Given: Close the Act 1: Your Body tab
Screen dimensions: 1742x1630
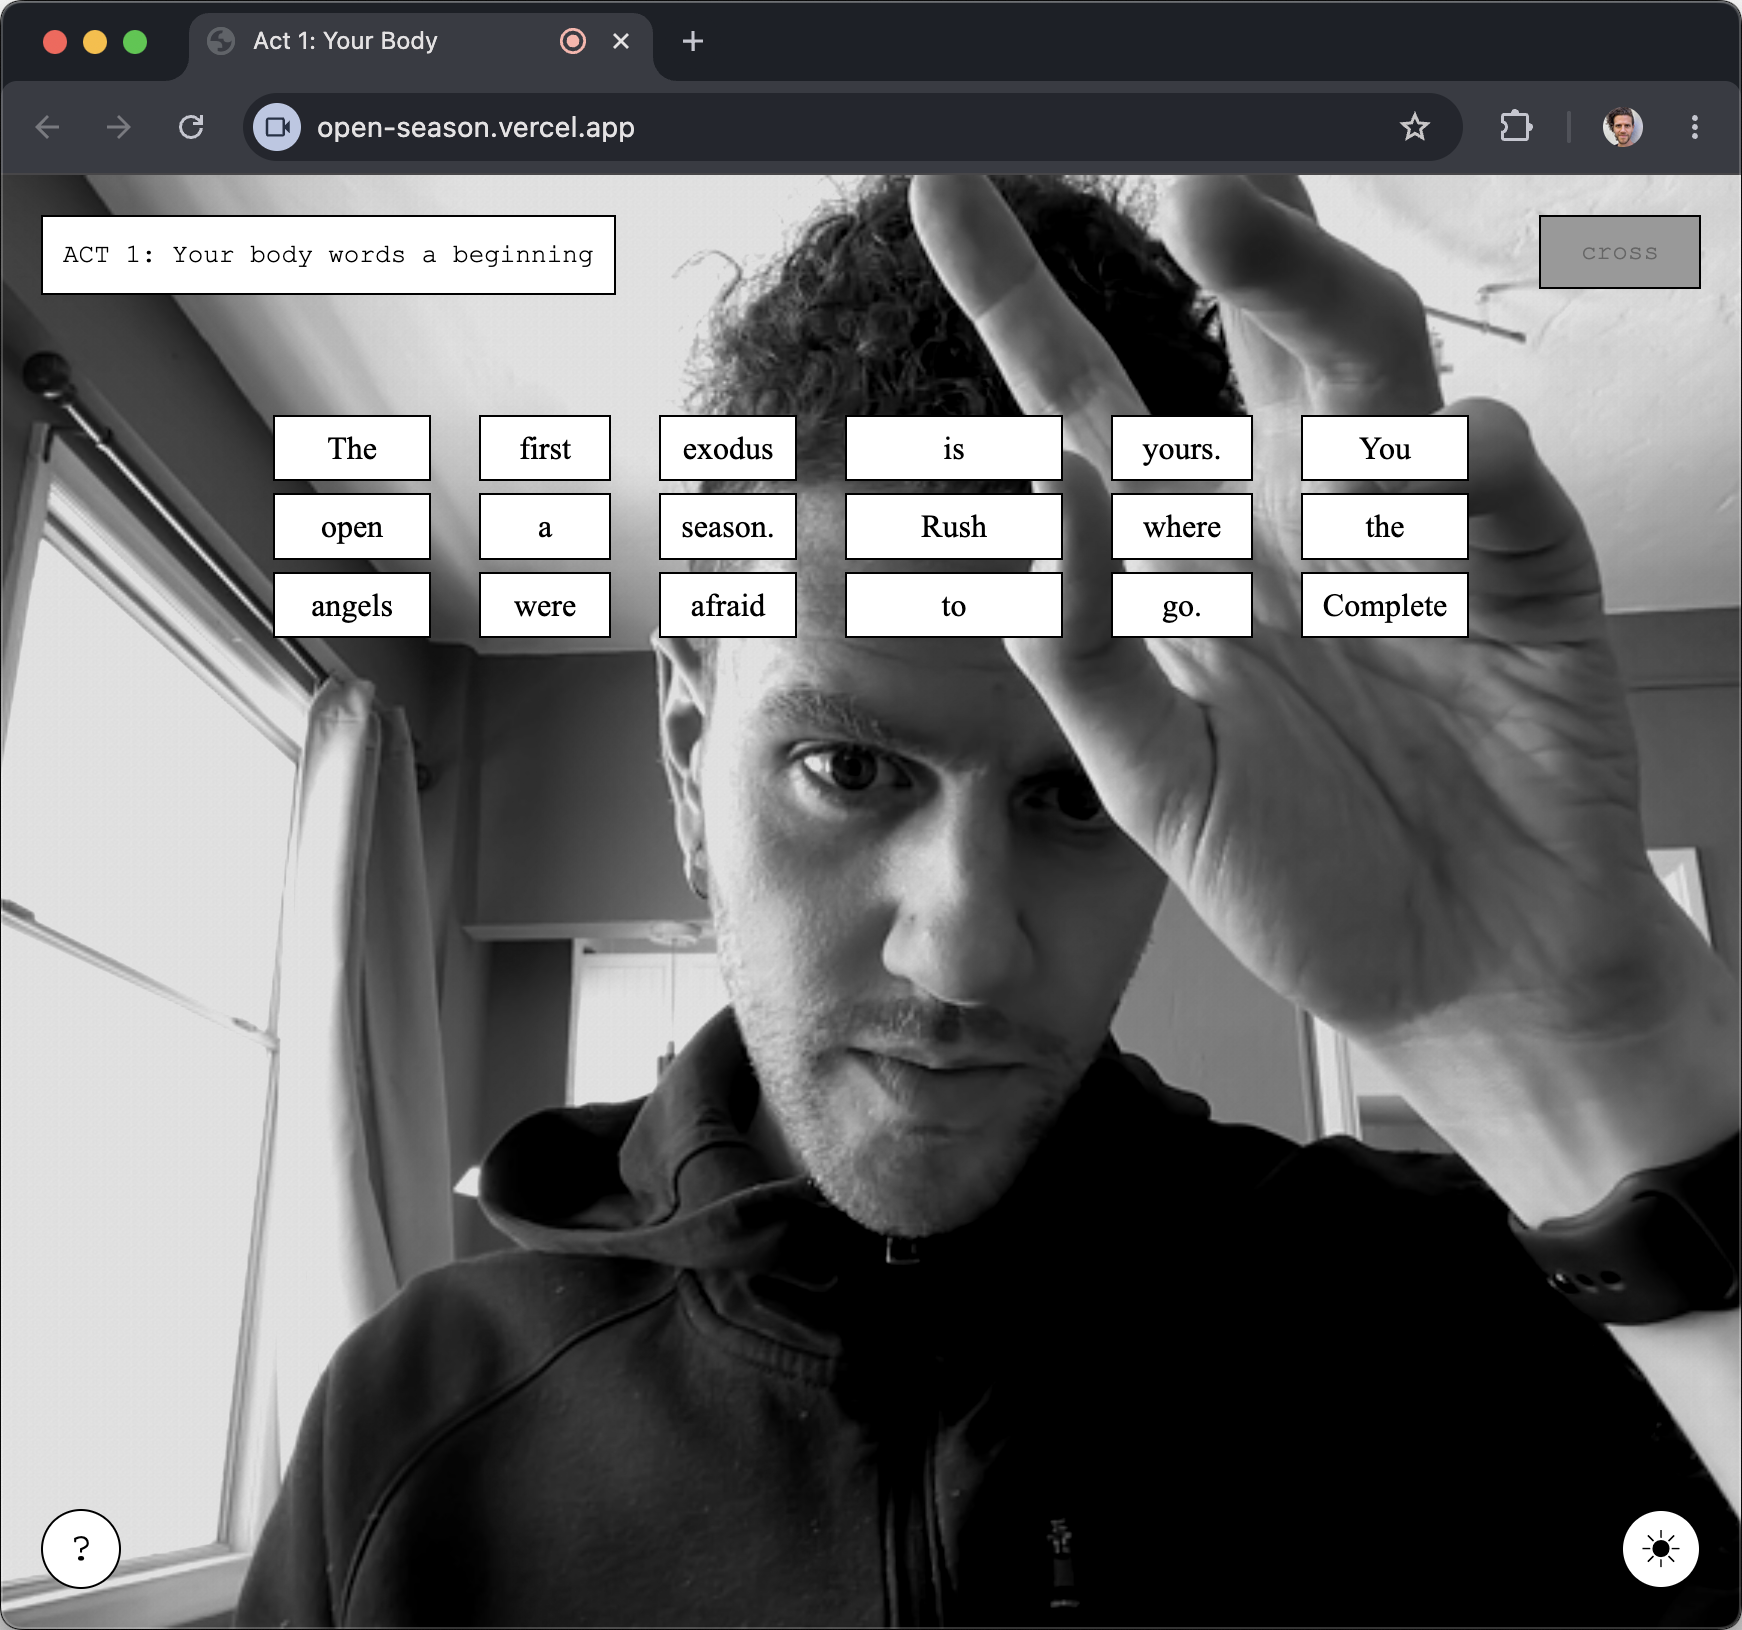Looking at the screenshot, I should click(621, 41).
